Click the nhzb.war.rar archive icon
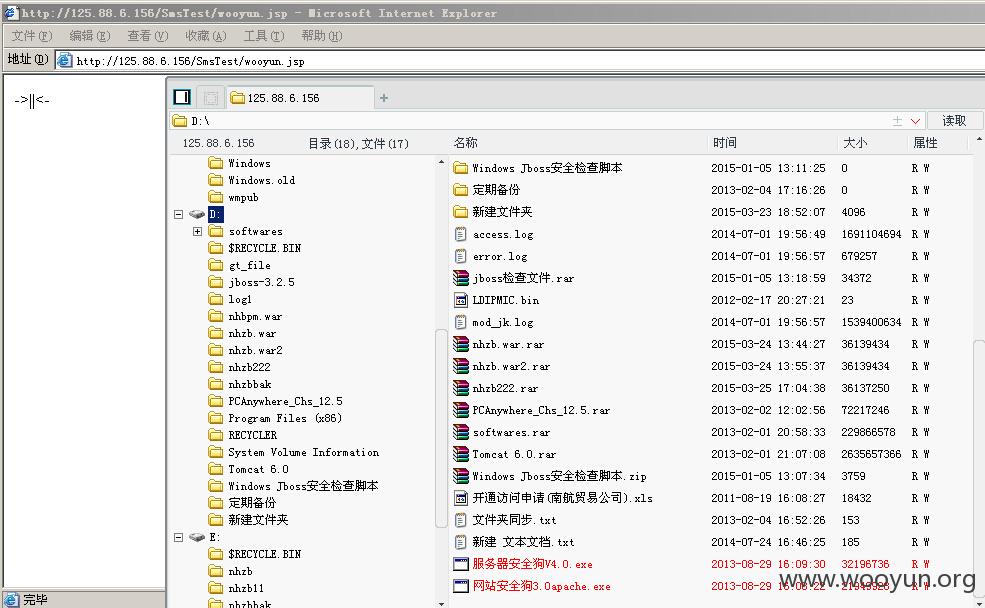This screenshot has height=608, width=985. [x=460, y=344]
